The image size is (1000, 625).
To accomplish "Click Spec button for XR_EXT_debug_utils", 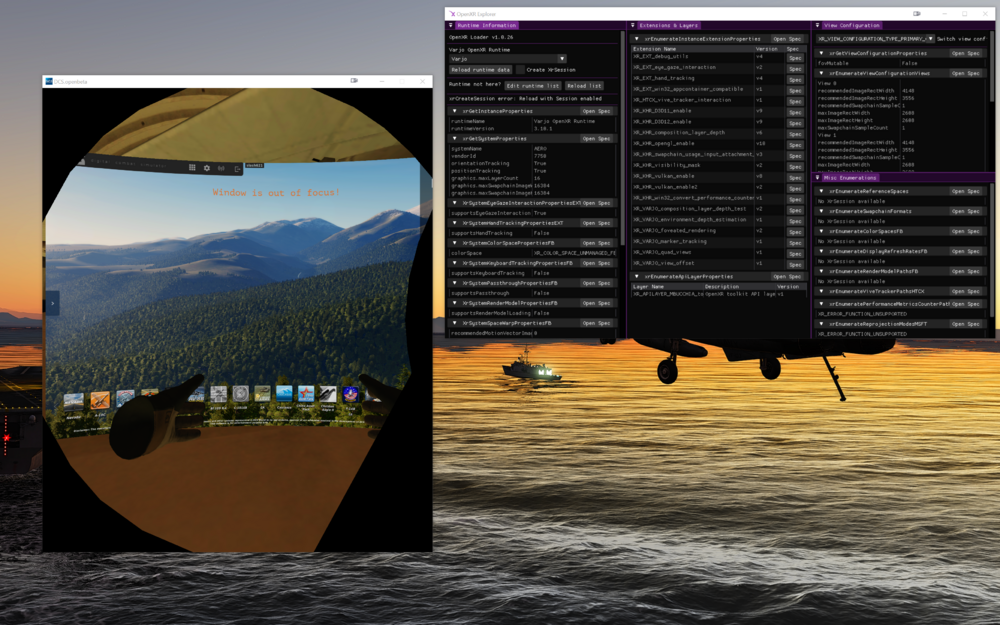I will click(795, 58).
